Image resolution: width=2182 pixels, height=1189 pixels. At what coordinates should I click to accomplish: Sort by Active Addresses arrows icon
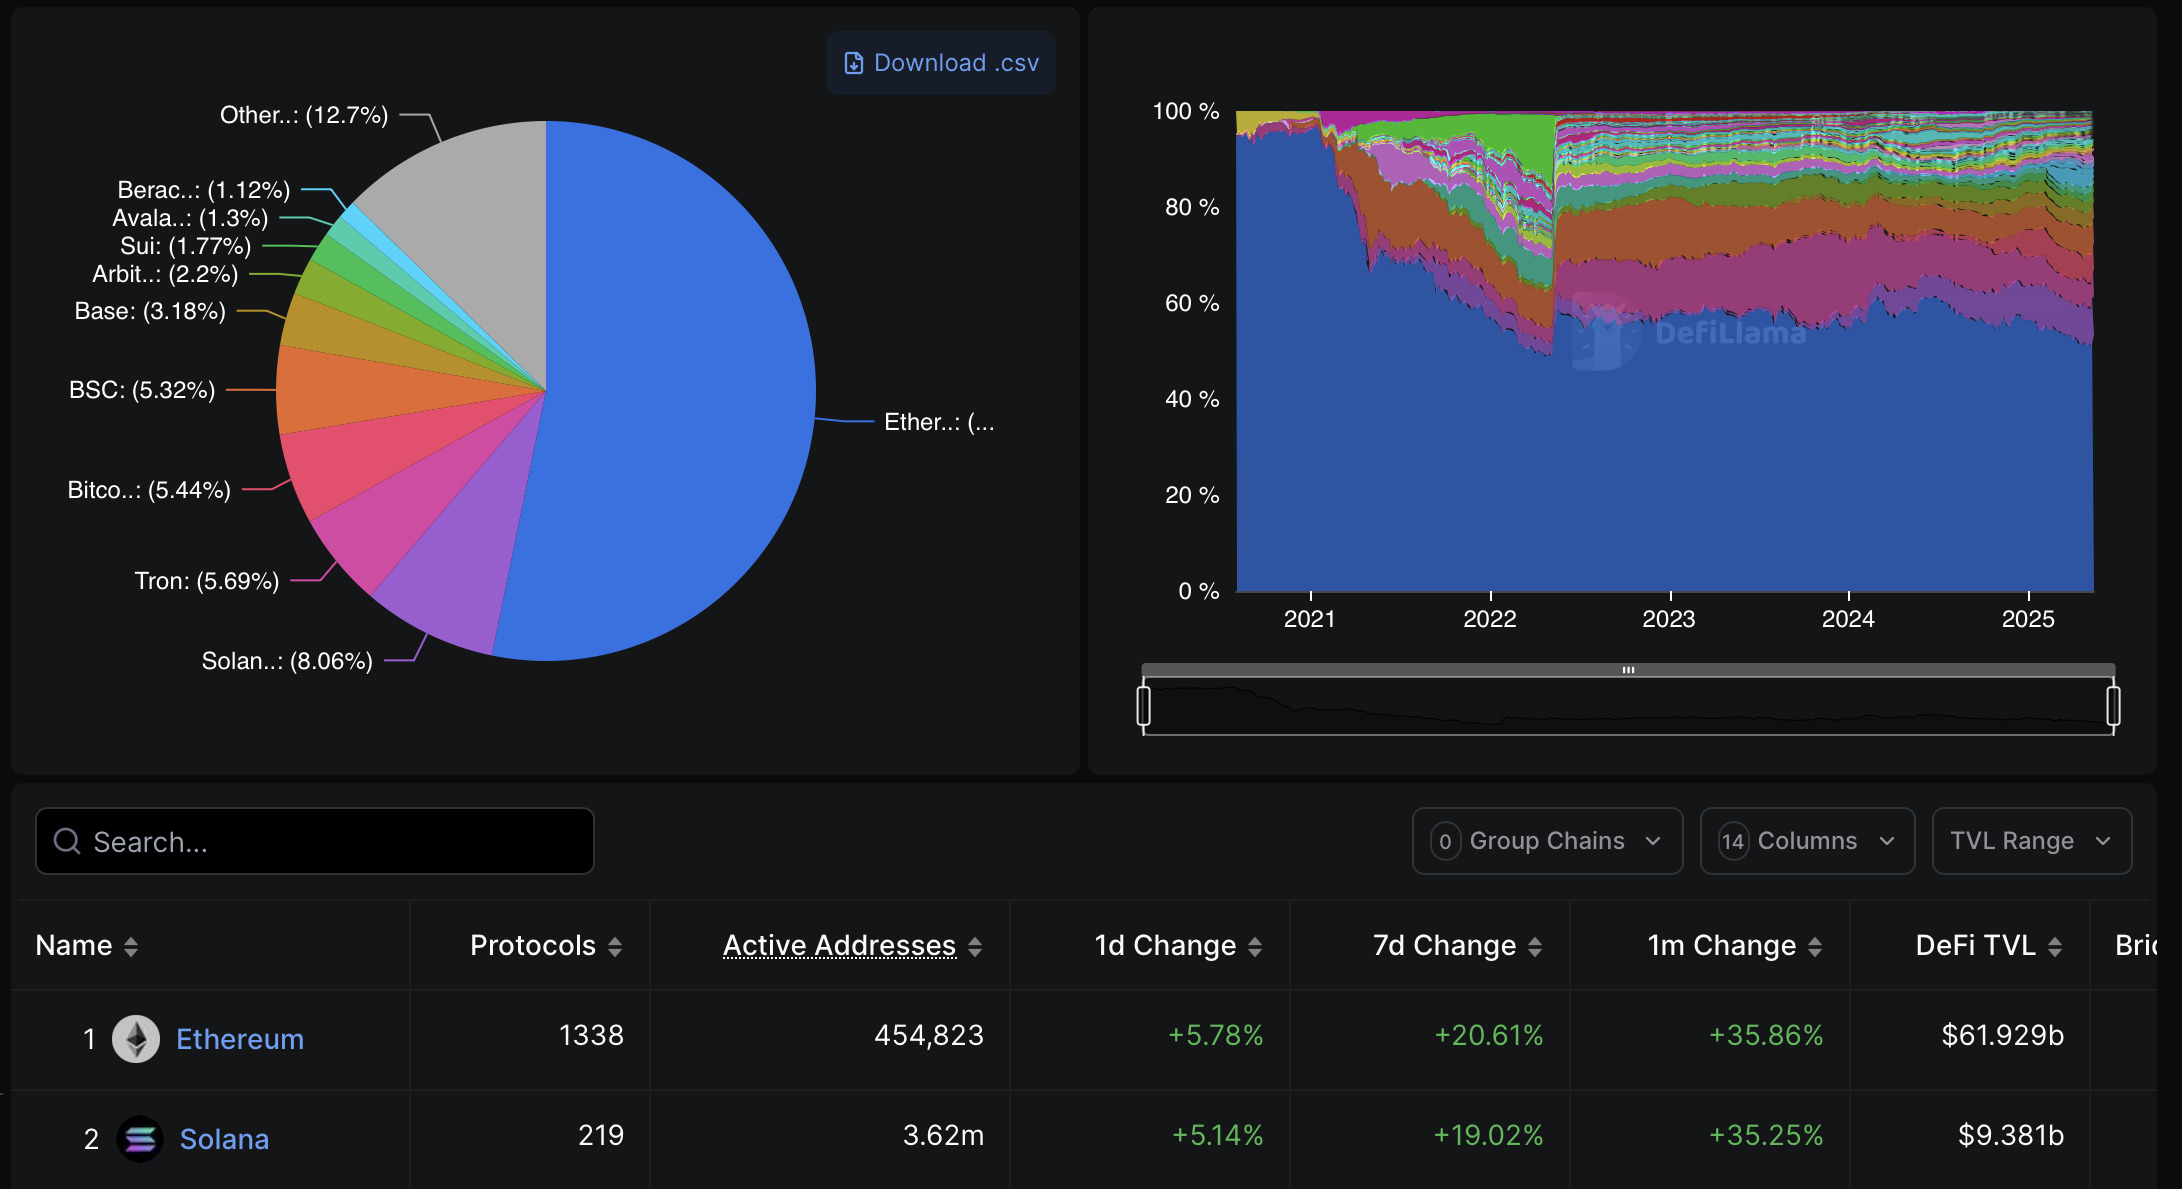click(x=975, y=947)
